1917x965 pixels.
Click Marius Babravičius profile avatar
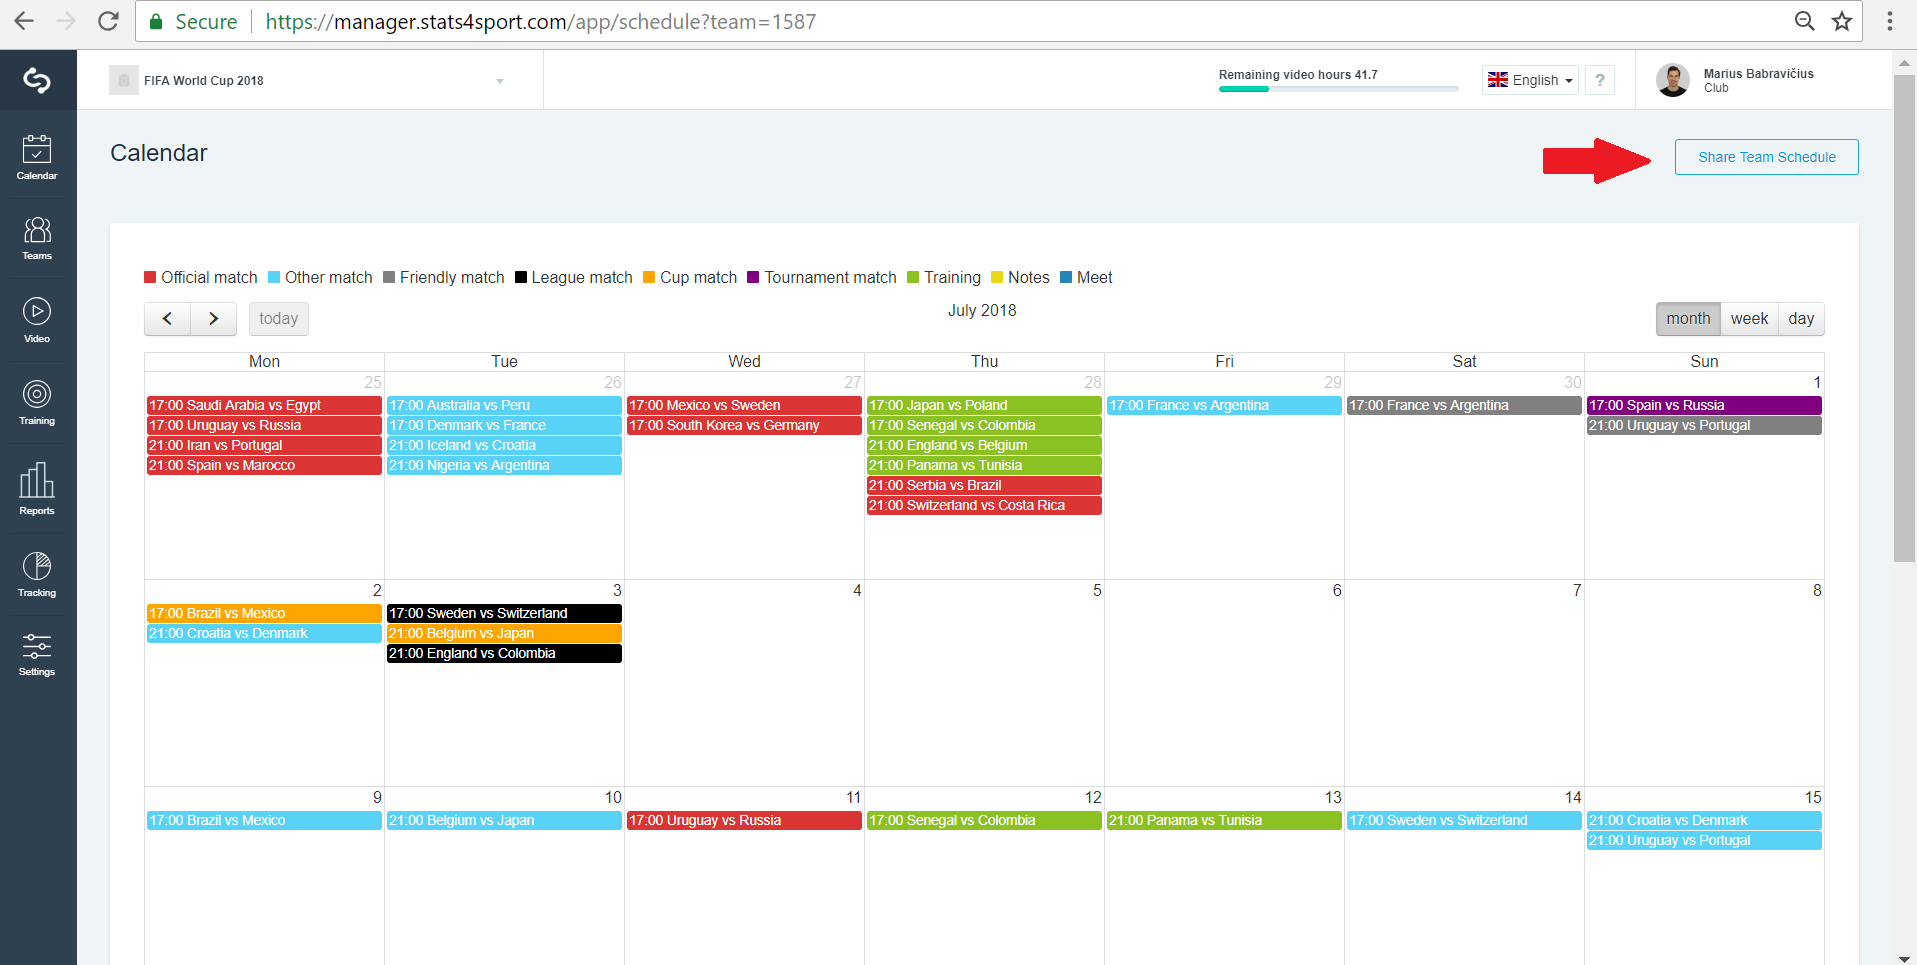tap(1672, 80)
